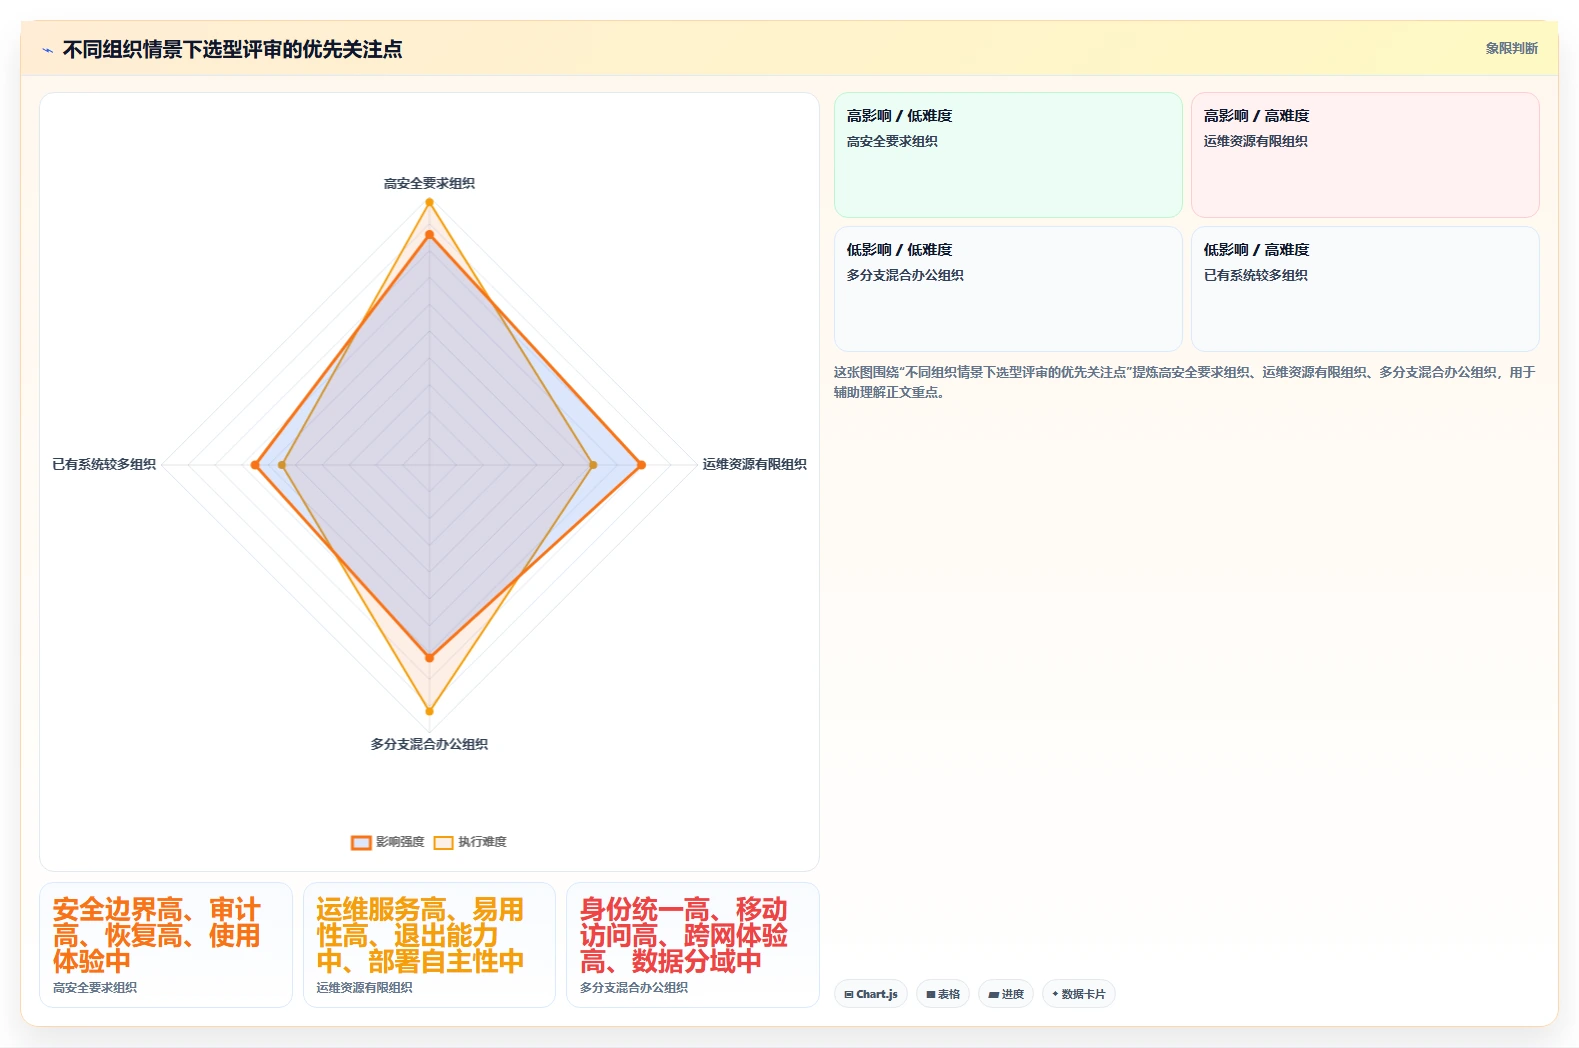1579x1048 pixels.
Task: Click 运维资源有限组织 text in the pink quadrant card
Action: [1256, 141]
